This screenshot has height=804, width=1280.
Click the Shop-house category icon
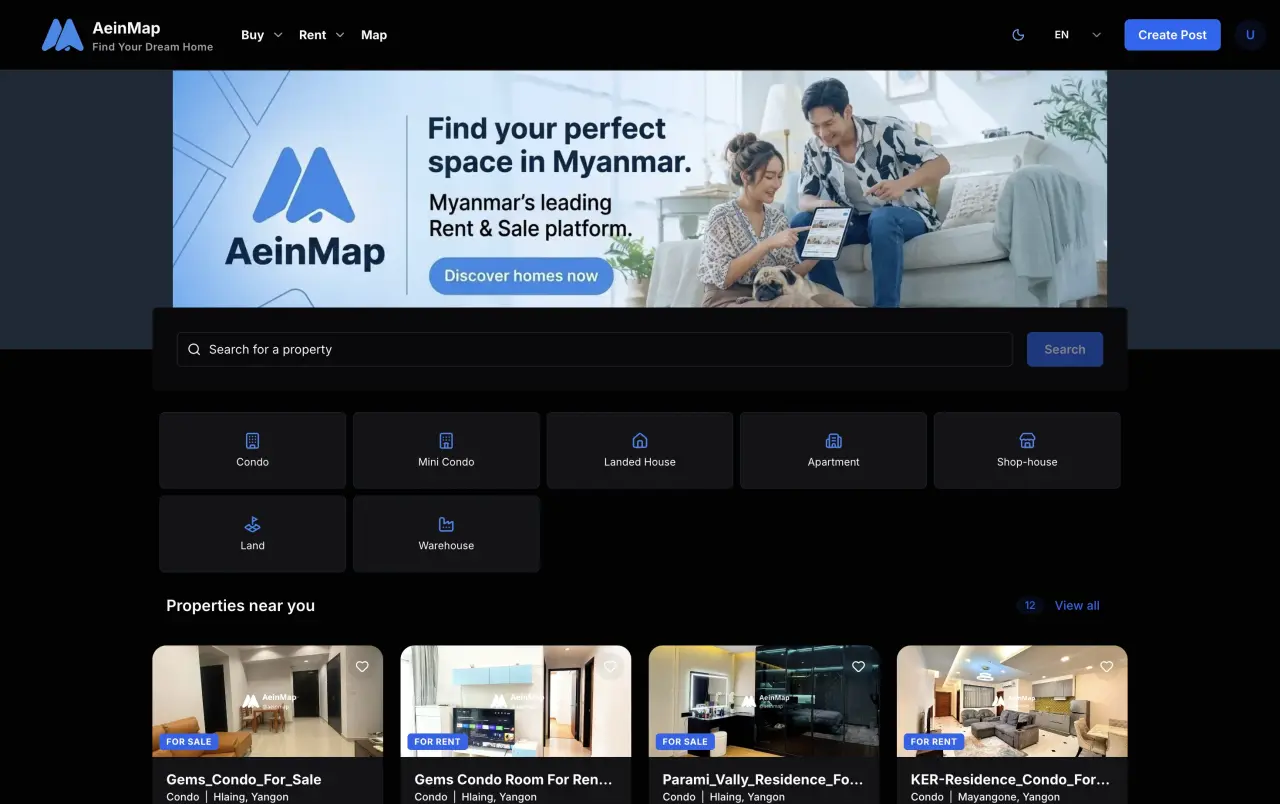pos(1027,440)
